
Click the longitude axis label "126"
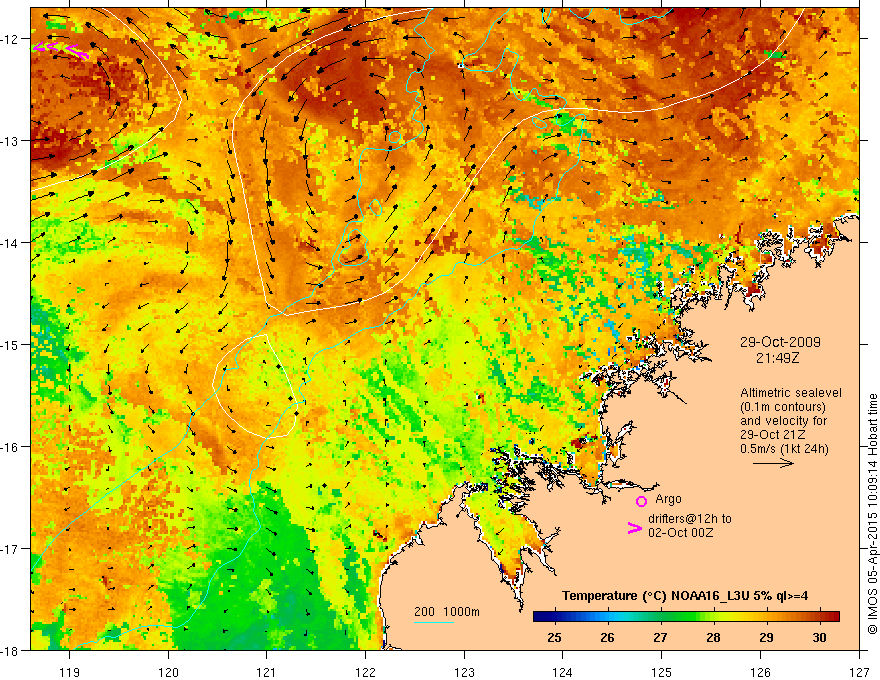(x=760, y=673)
